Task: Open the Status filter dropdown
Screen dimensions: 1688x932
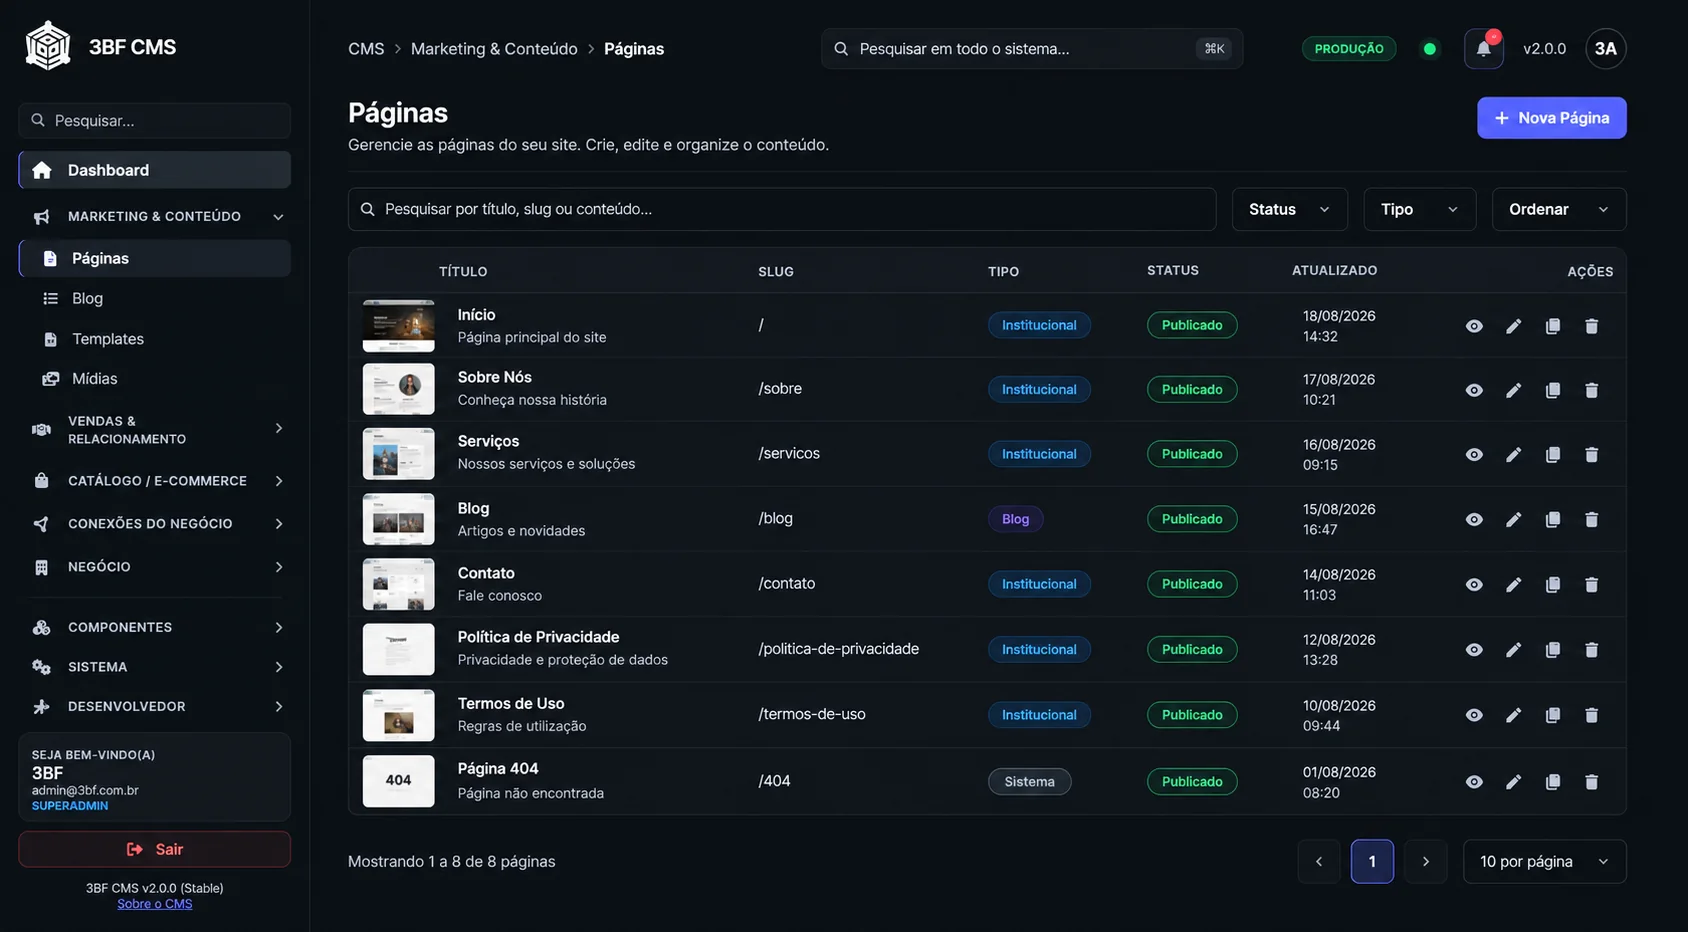Action: coord(1289,209)
